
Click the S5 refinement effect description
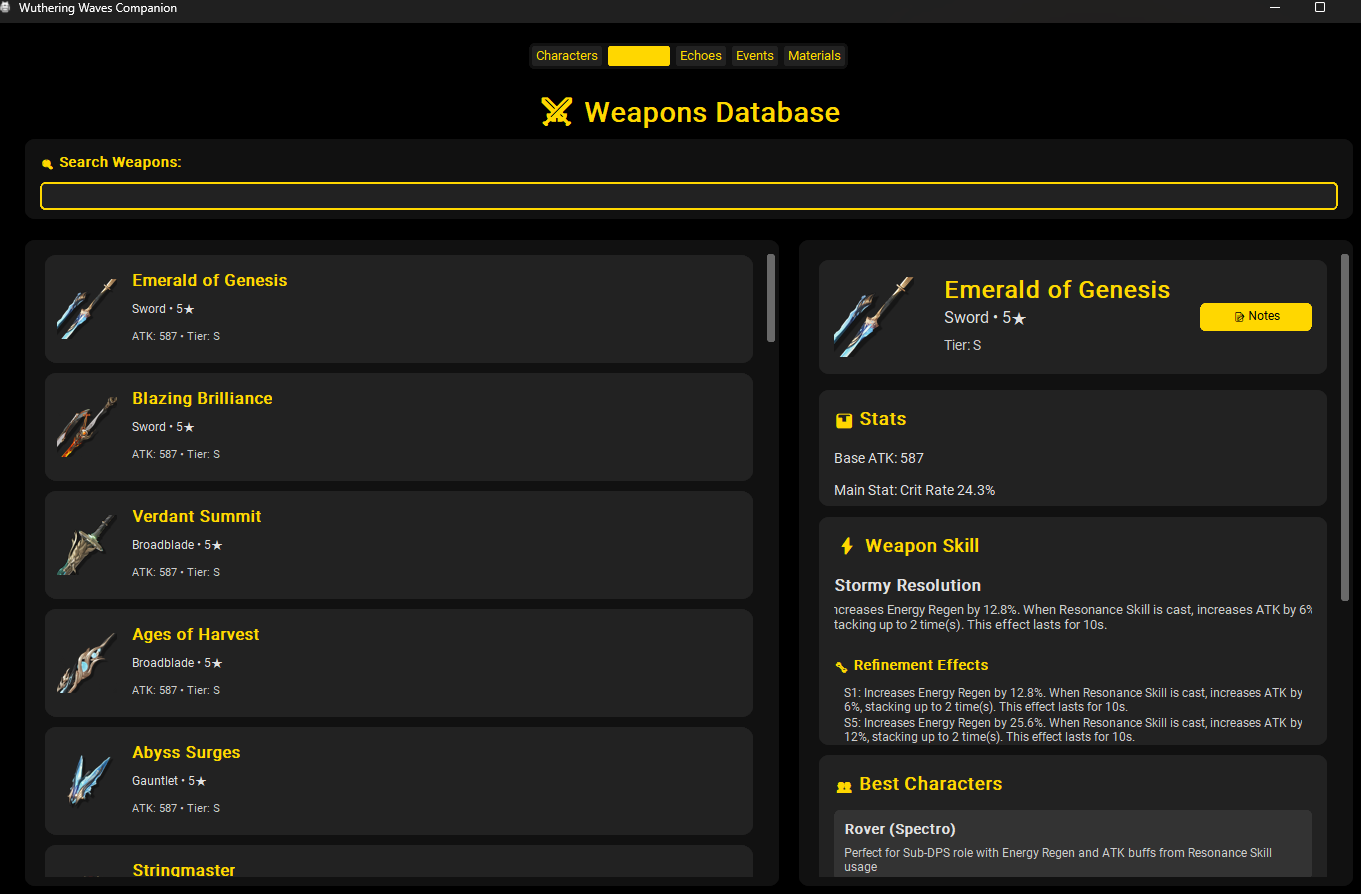point(1073,729)
